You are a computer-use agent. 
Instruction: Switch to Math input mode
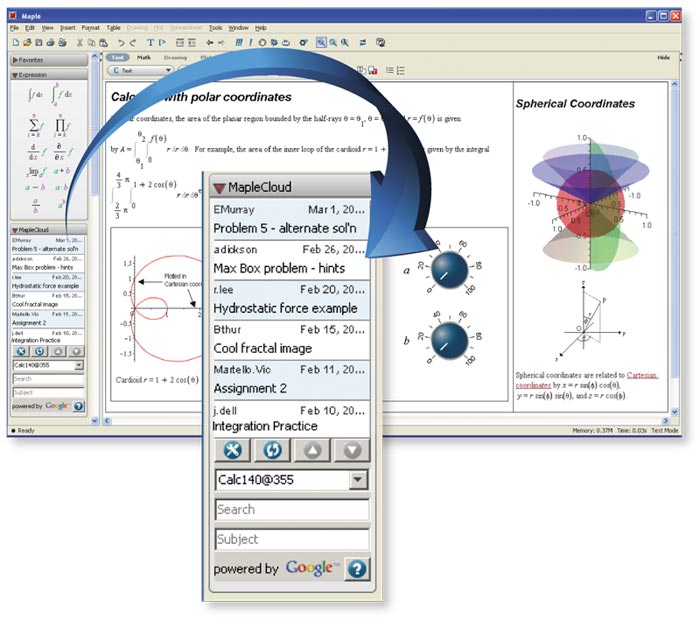[x=146, y=58]
